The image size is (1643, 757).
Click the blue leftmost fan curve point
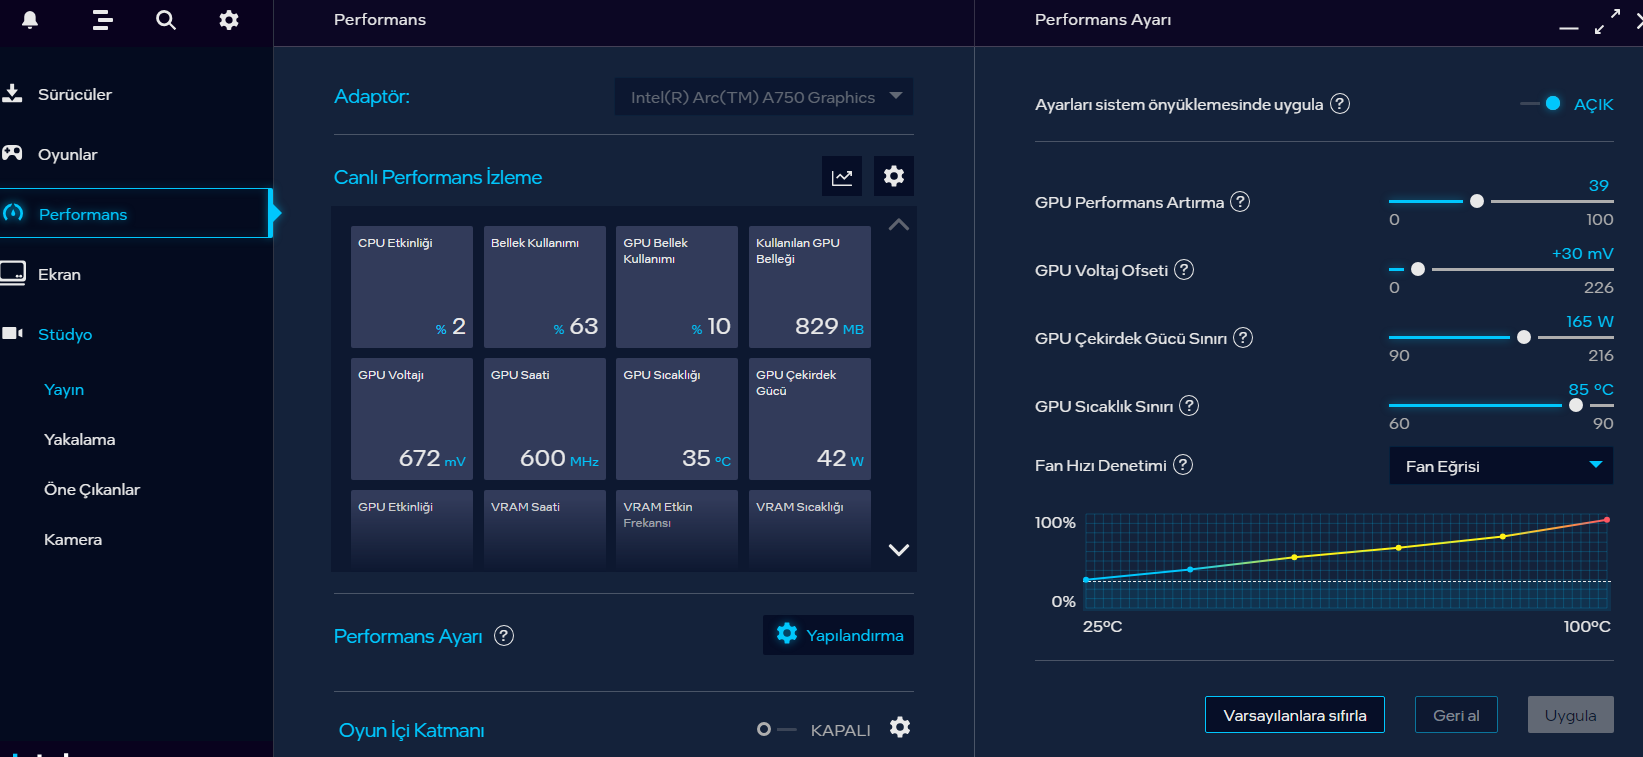1087,580
